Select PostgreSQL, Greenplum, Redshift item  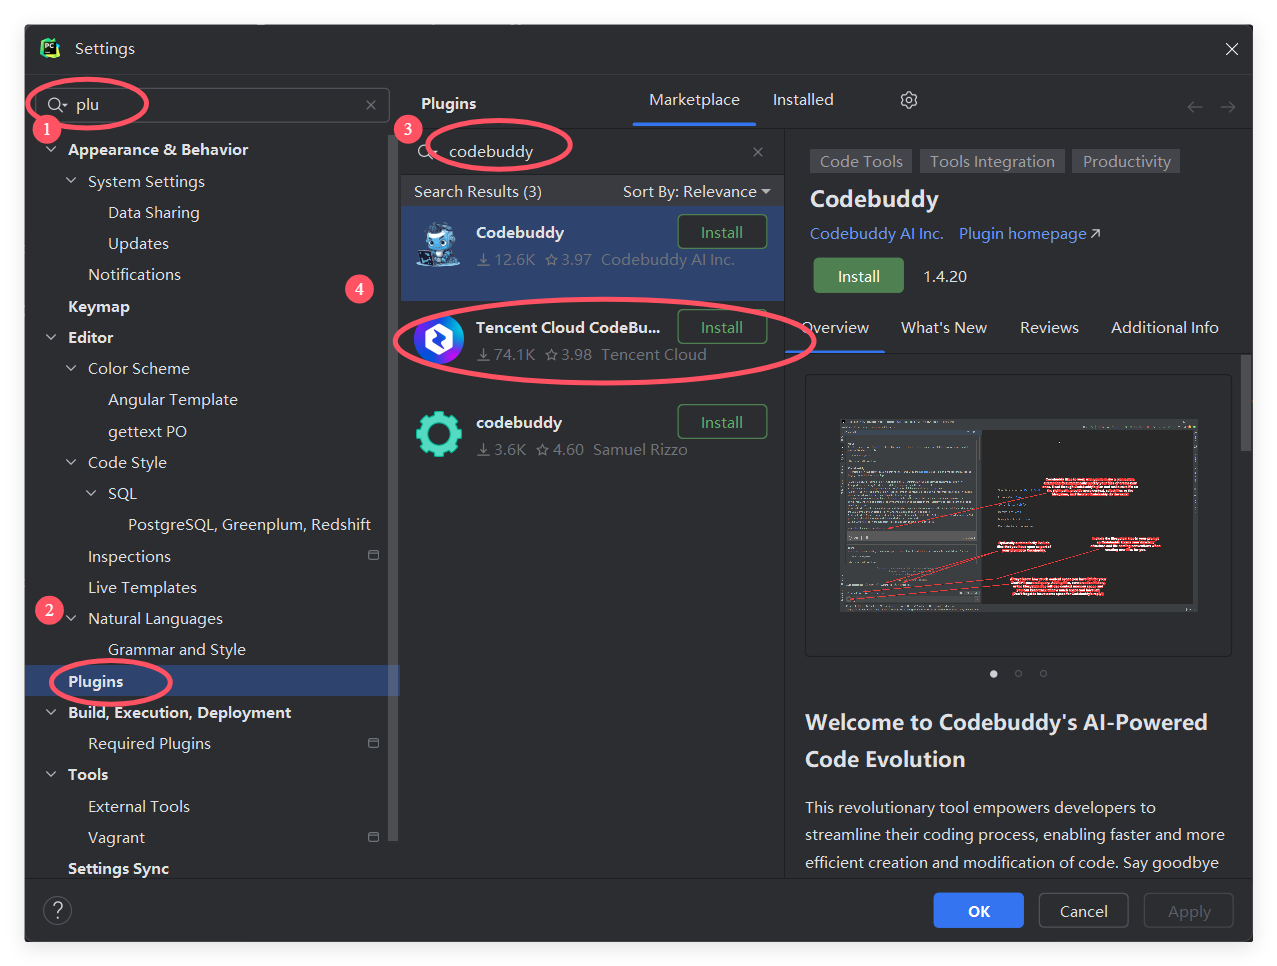point(249,524)
